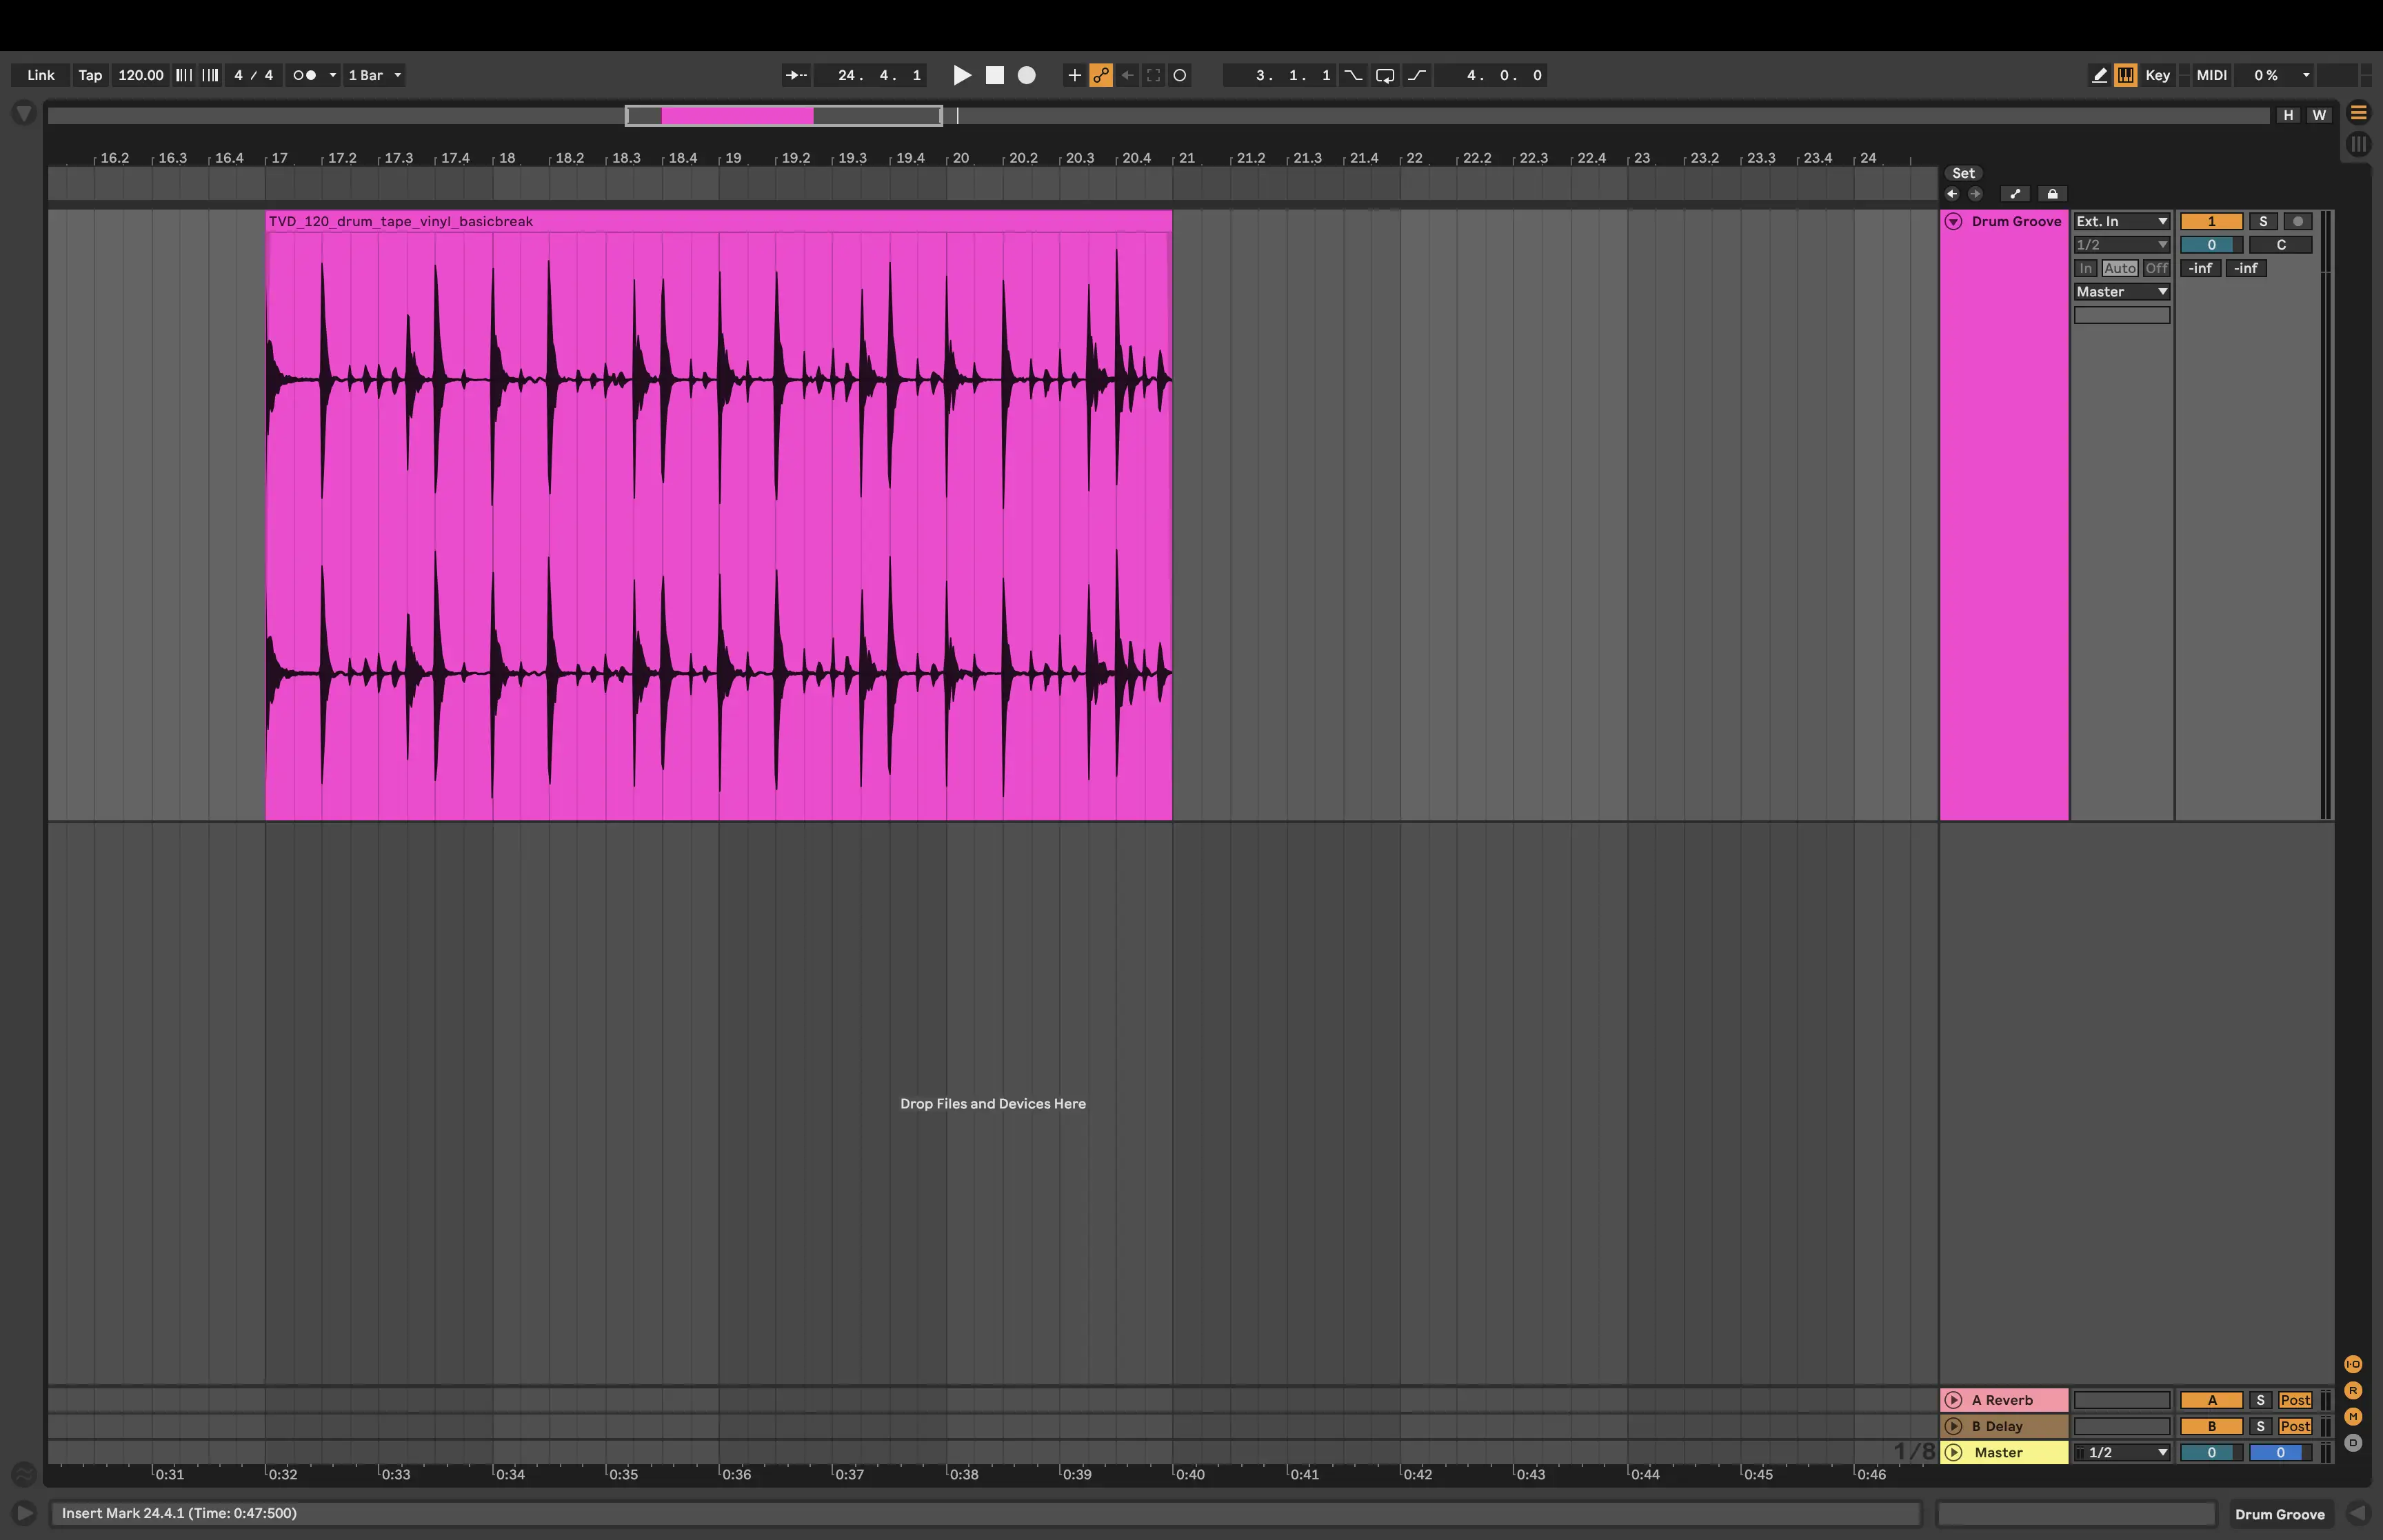Open the 1/2 input channel dropdown

2121,245
